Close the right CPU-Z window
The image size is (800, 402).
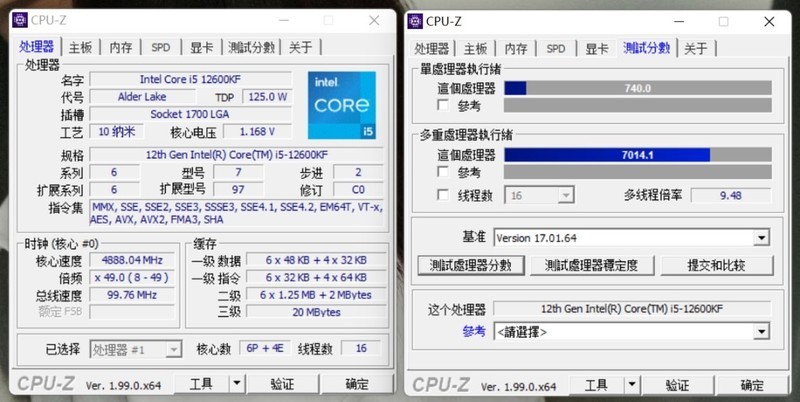(769, 21)
